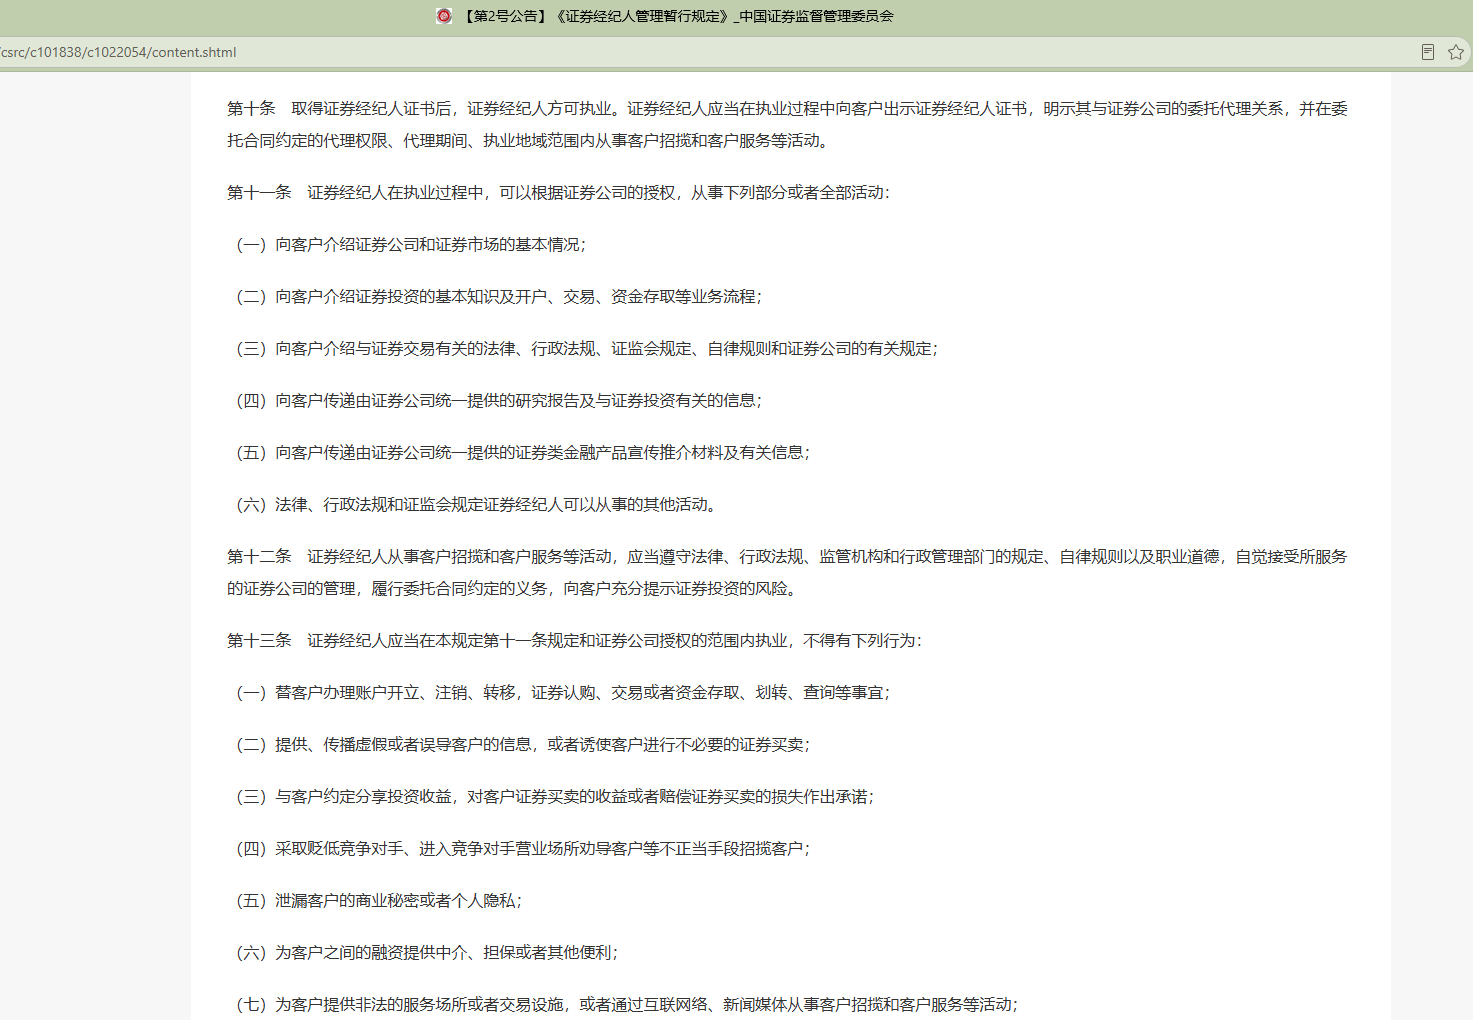Viewport: 1473px width, 1020px height.
Task: Click item (一) 向客户介绍证券公司和证券市场的基本情况
Action: point(411,244)
